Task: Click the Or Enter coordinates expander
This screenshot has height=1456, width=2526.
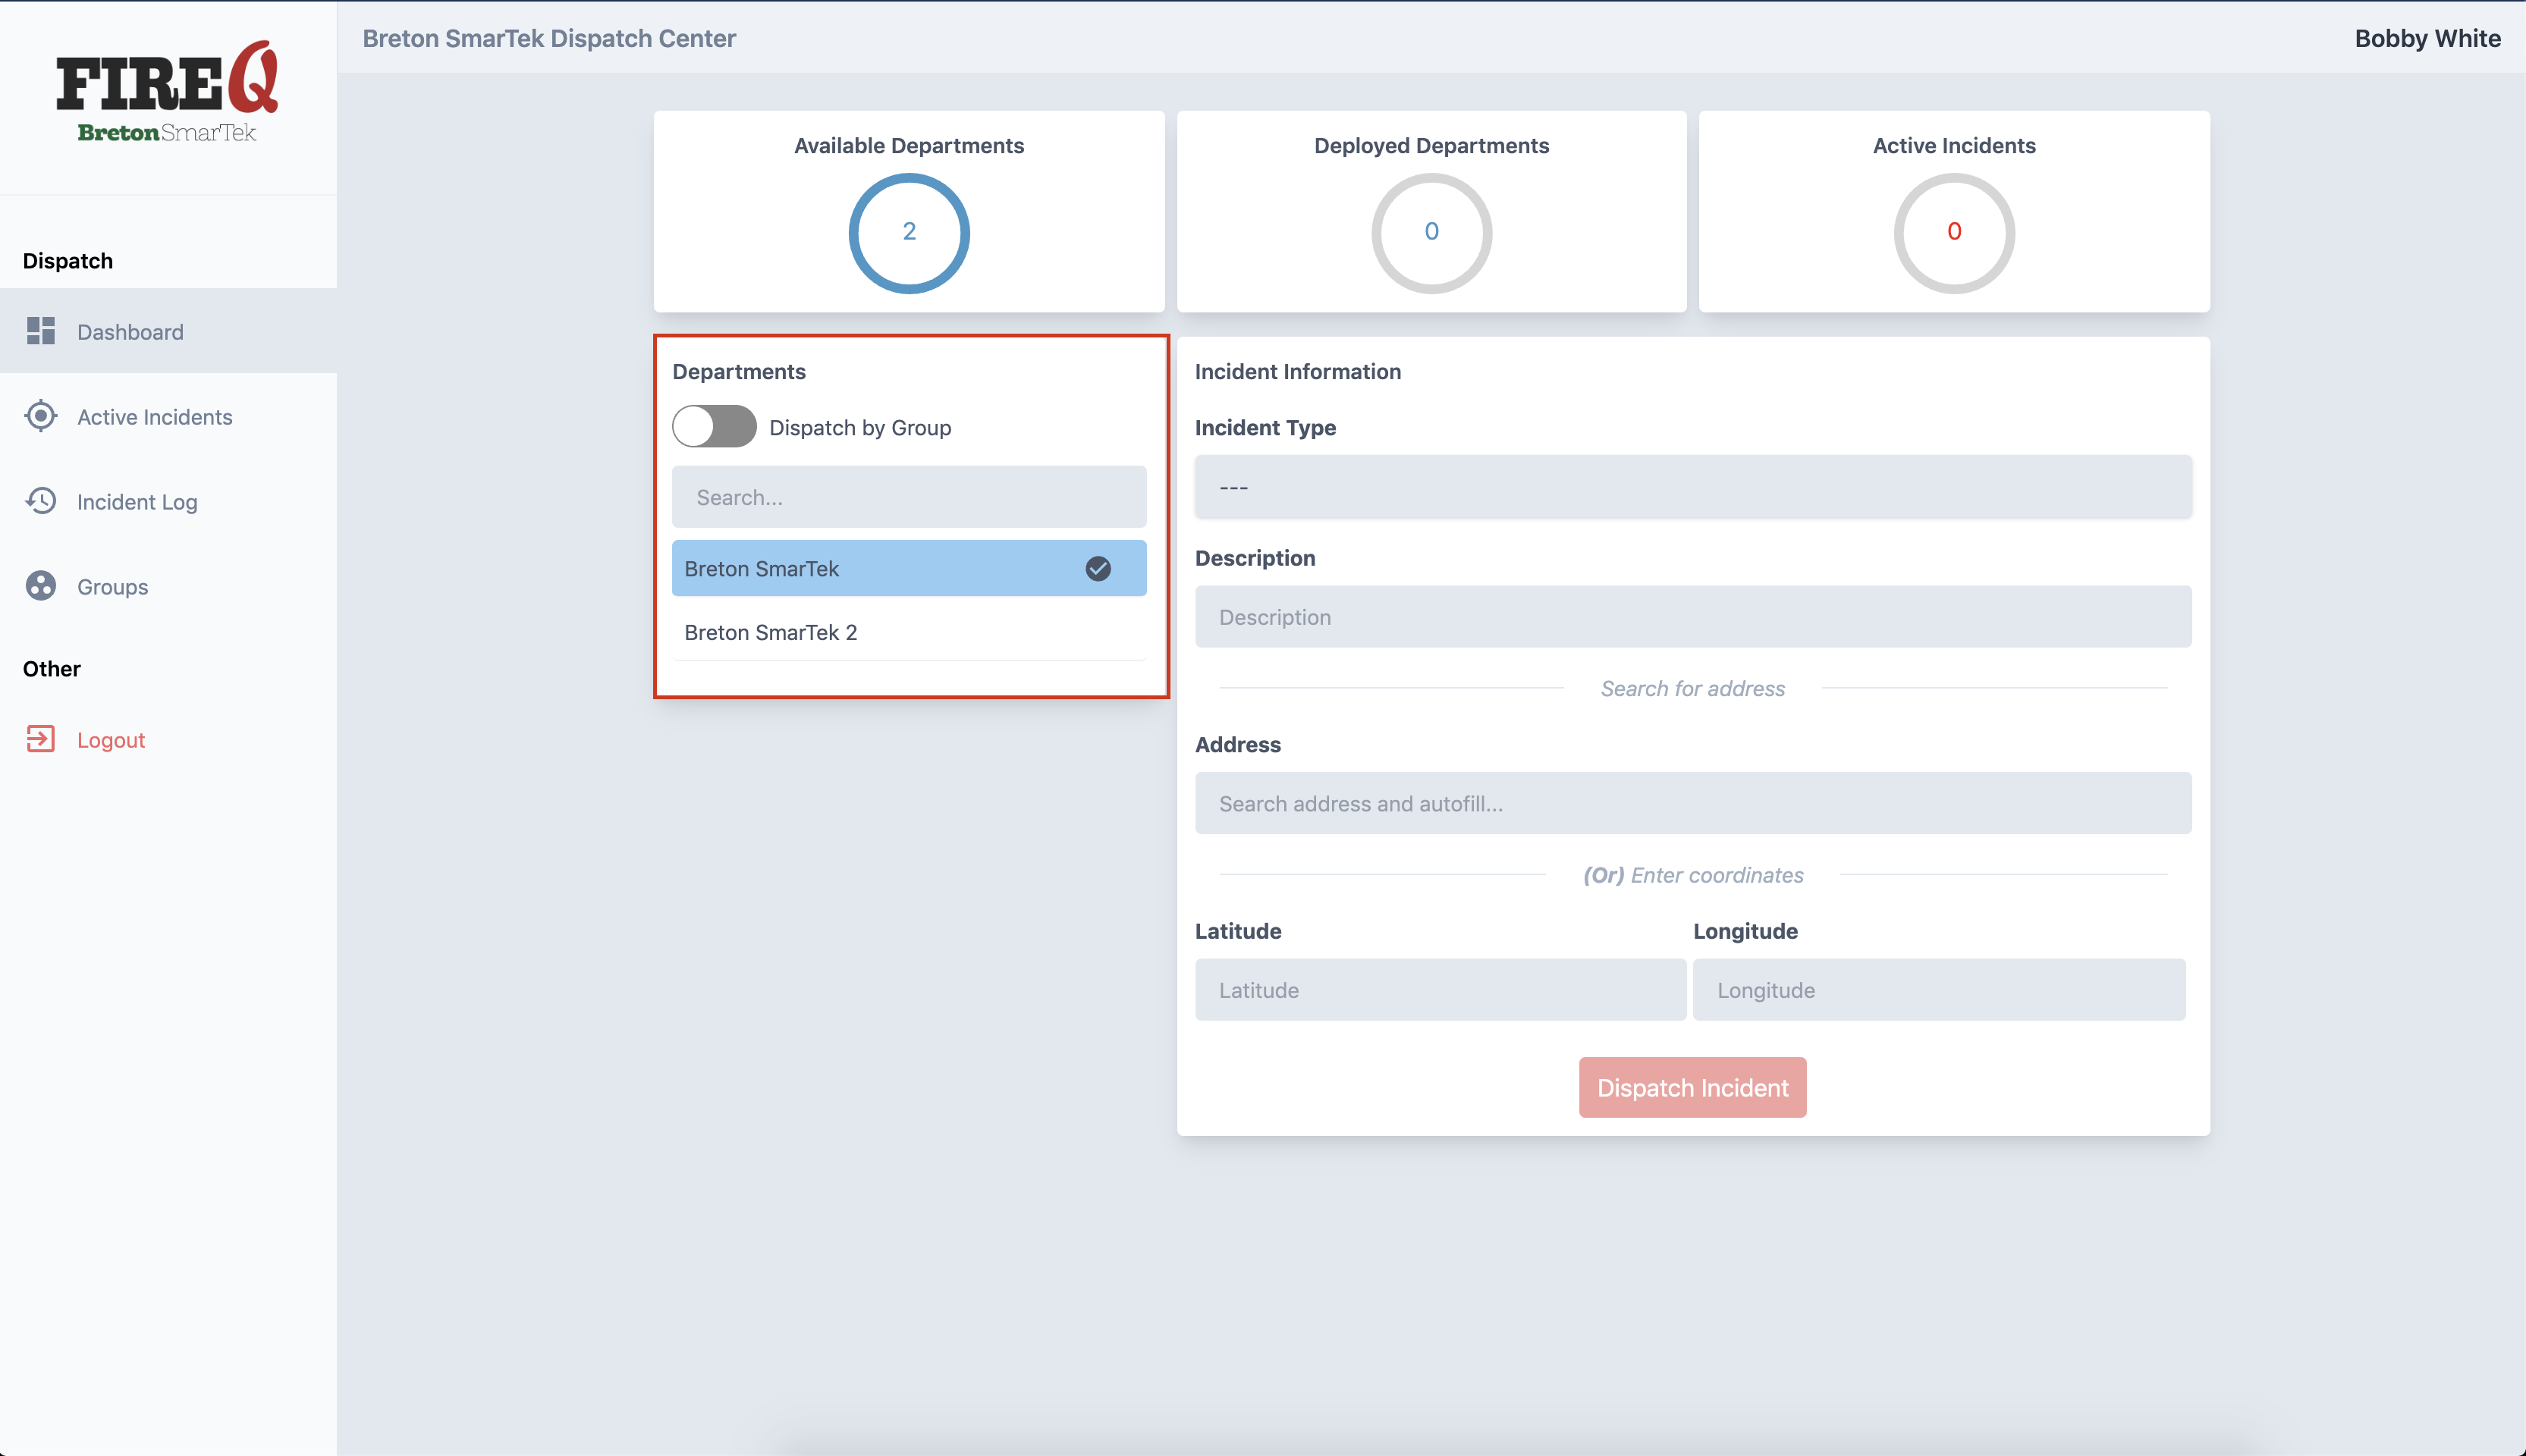Action: coord(1693,874)
